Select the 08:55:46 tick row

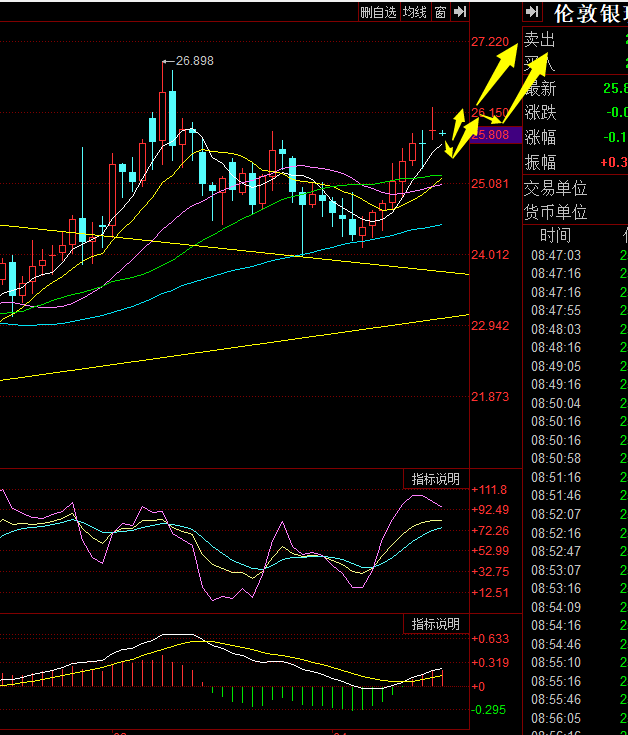[576, 699]
